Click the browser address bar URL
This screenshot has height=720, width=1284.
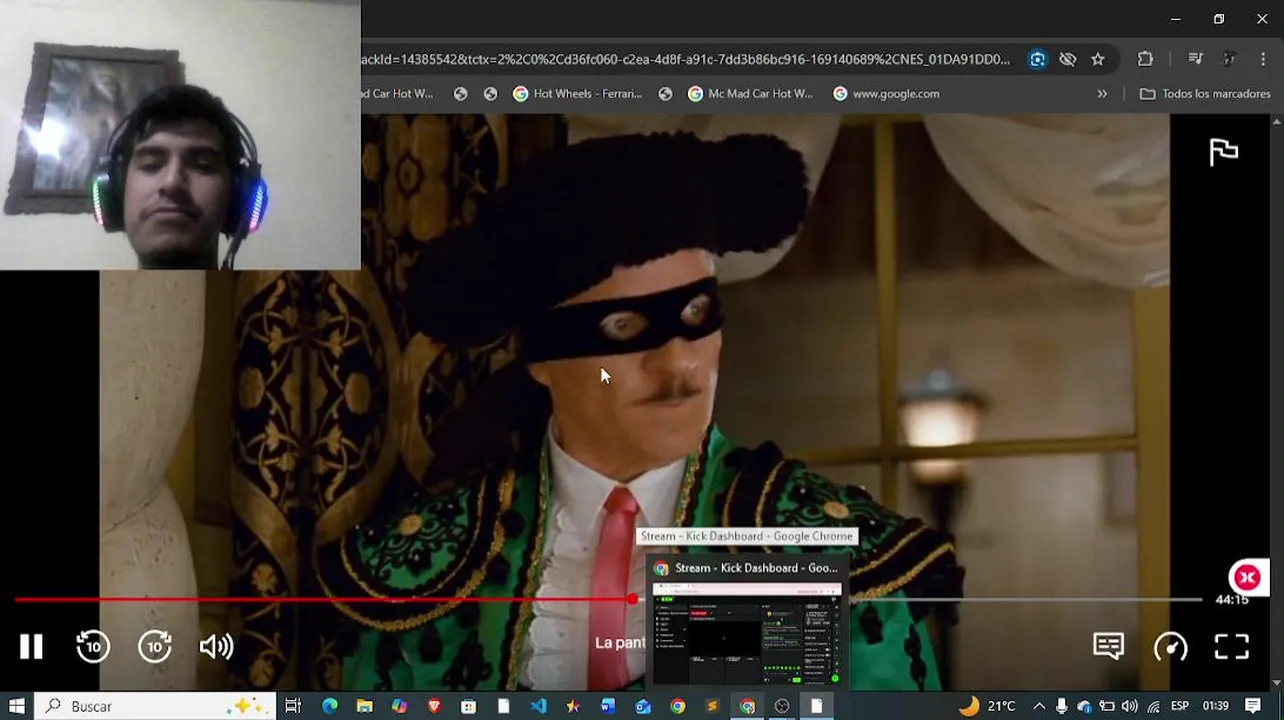point(686,59)
